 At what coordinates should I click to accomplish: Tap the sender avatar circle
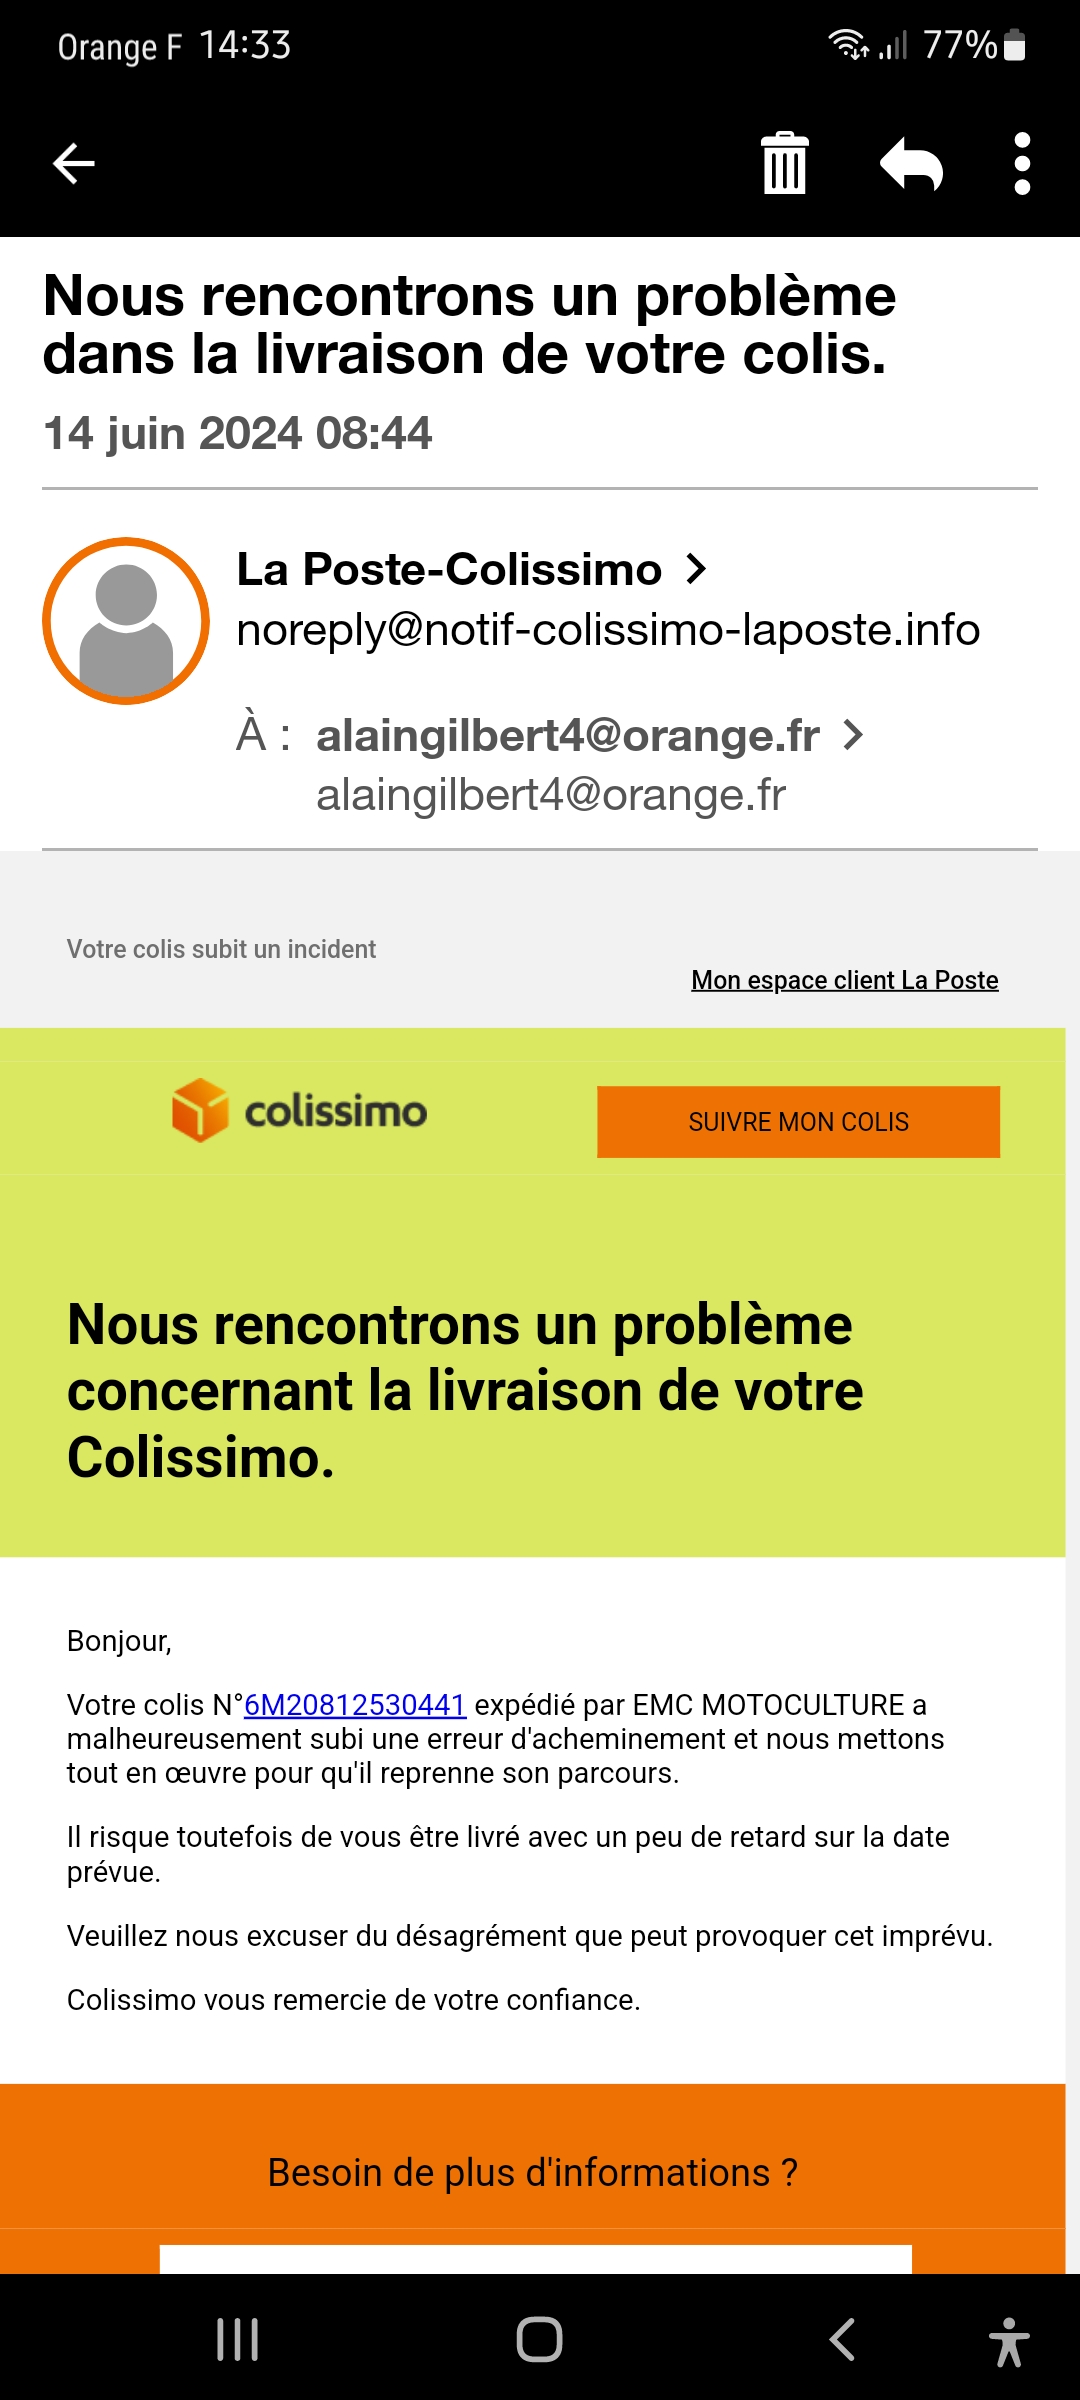(x=126, y=621)
